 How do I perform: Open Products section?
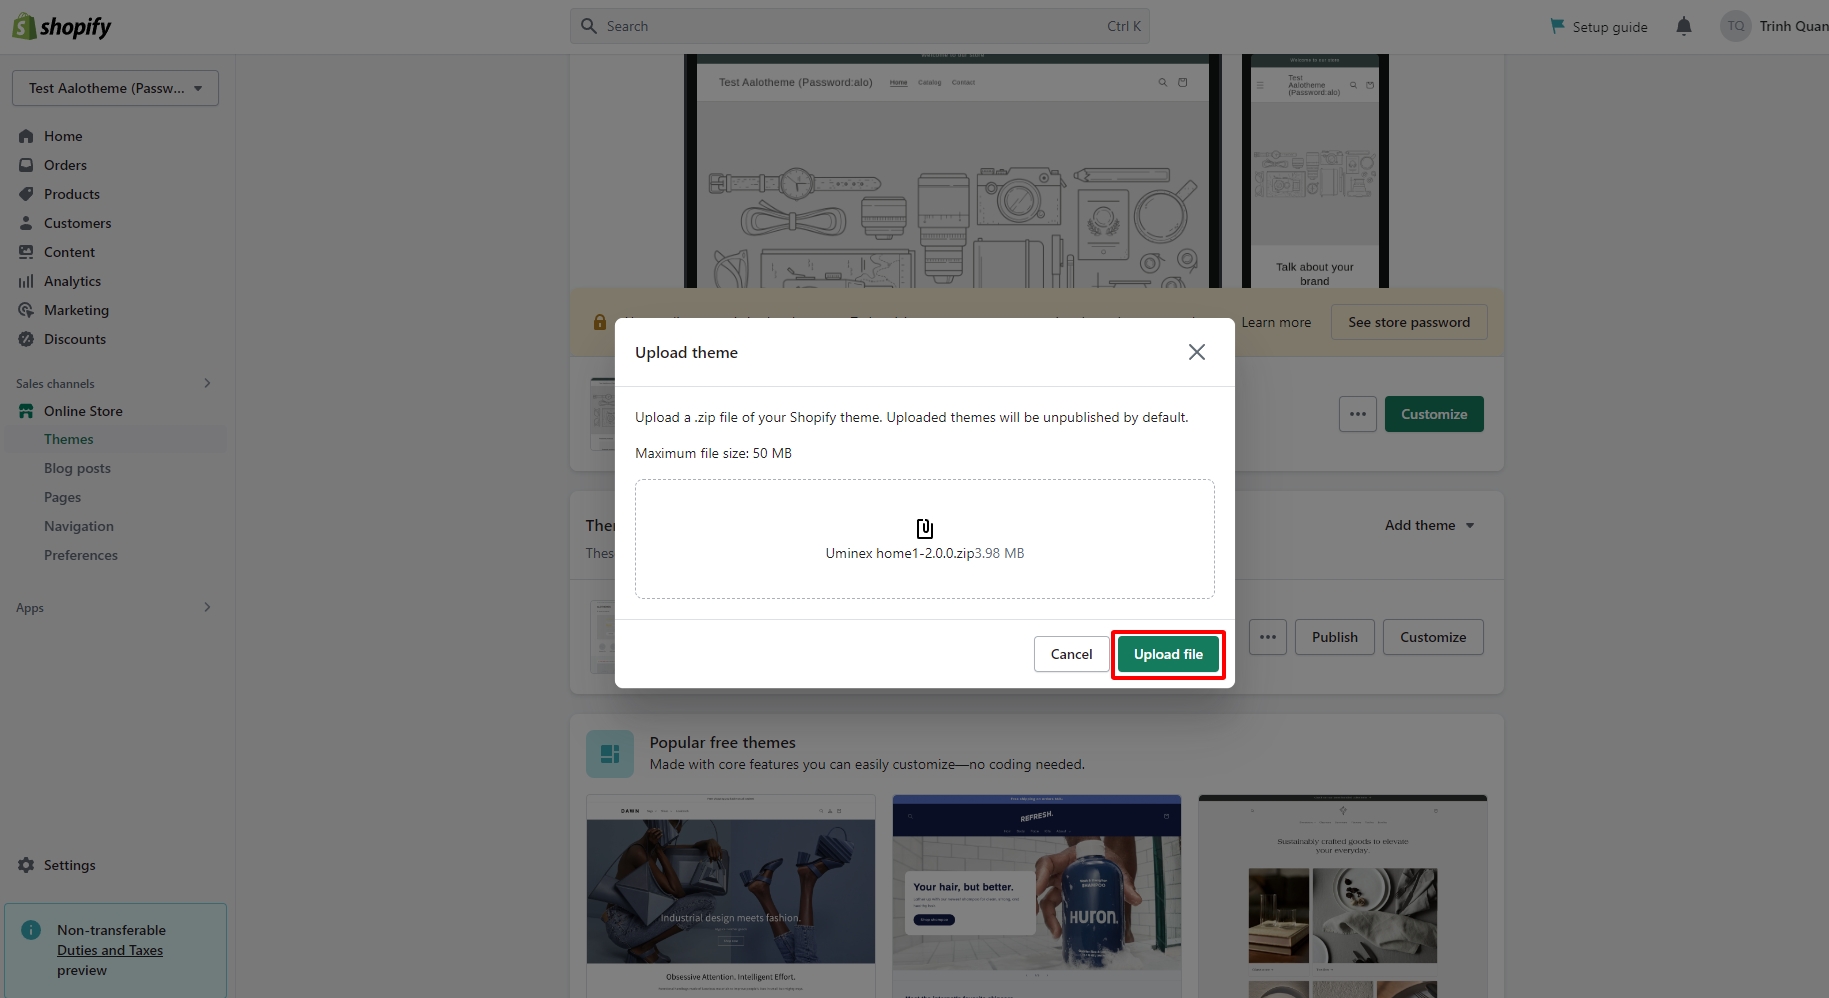pos(71,194)
